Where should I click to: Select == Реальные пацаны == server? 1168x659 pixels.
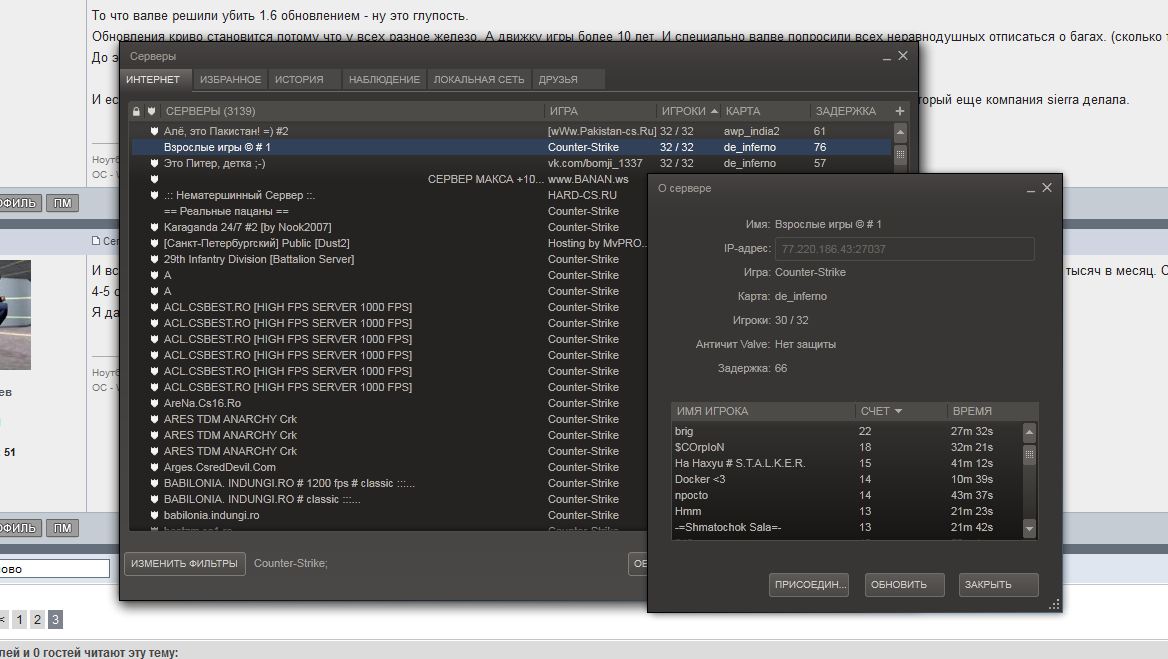[x=226, y=211]
